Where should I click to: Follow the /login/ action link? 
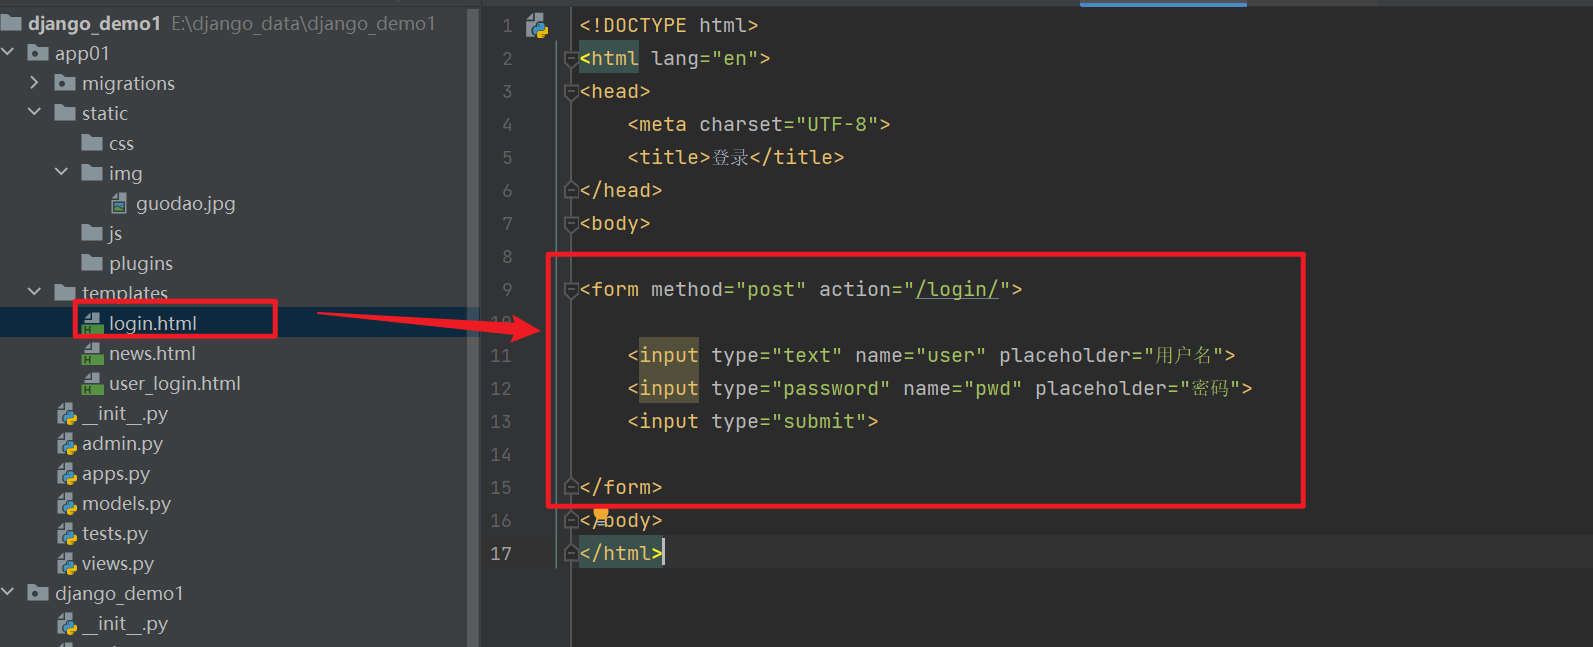[x=957, y=290]
